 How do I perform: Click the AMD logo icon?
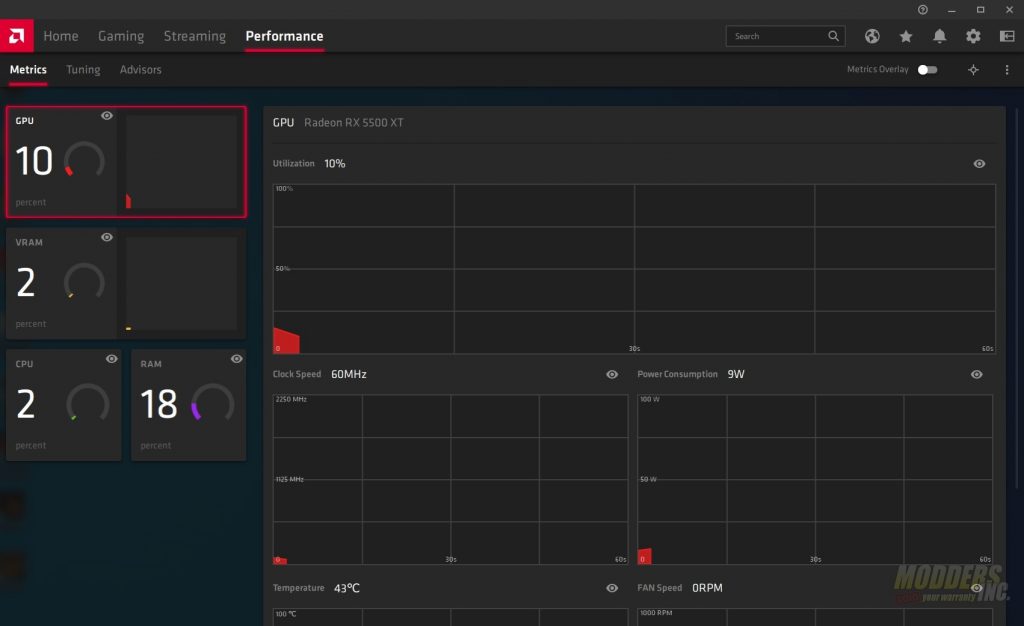[17, 36]
